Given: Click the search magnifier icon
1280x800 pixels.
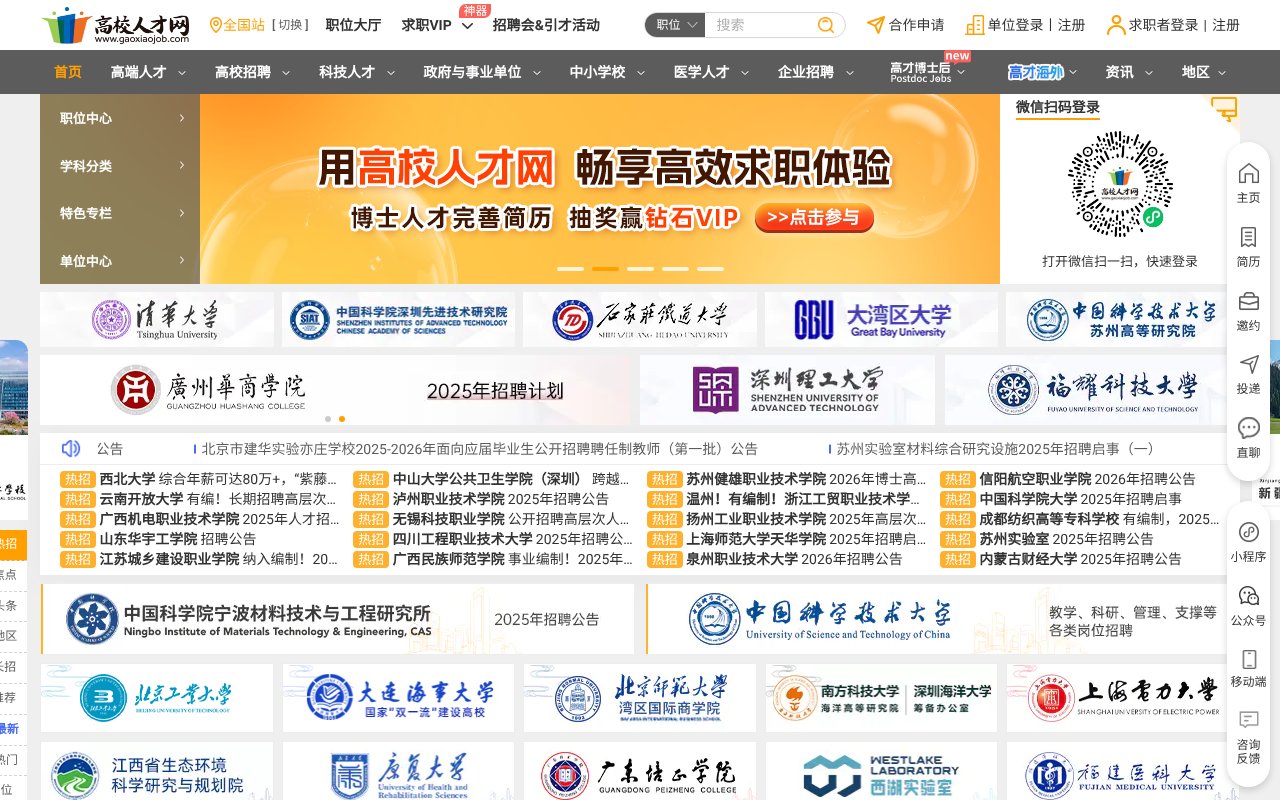Looking at the screenshot, I should pos(827,23).
